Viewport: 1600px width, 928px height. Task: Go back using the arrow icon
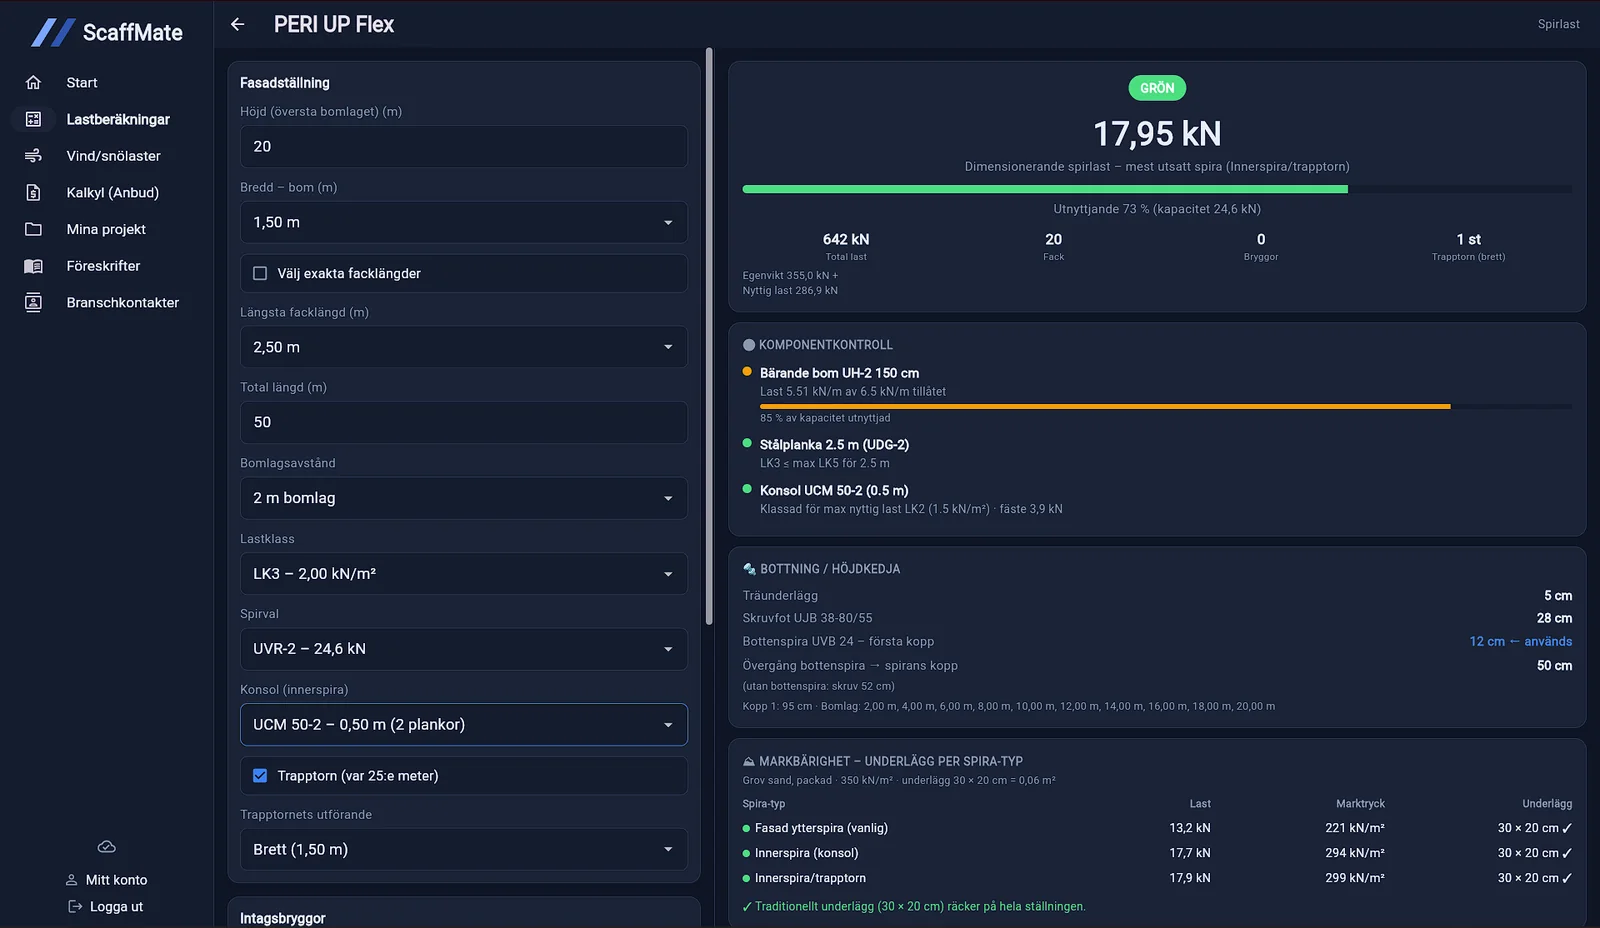coord(237,24)
